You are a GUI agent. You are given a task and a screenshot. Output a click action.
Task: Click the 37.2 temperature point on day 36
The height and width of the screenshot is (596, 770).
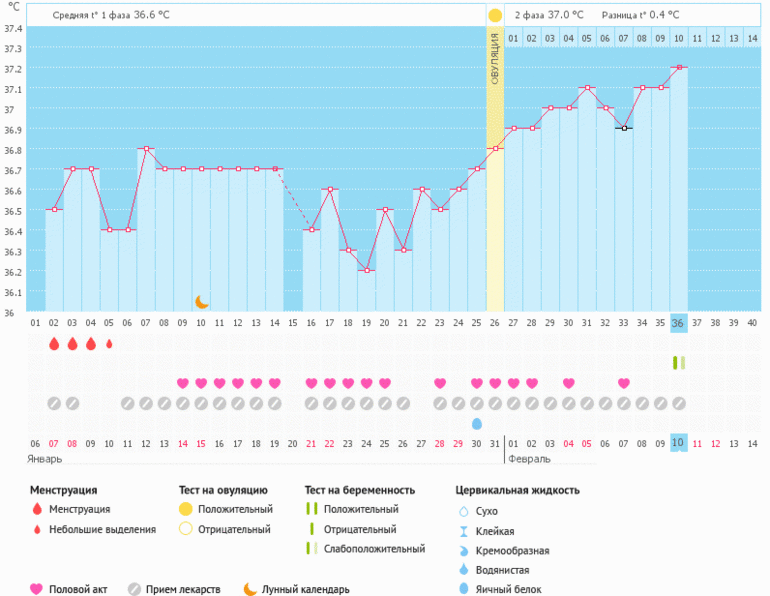pos(678,68)
